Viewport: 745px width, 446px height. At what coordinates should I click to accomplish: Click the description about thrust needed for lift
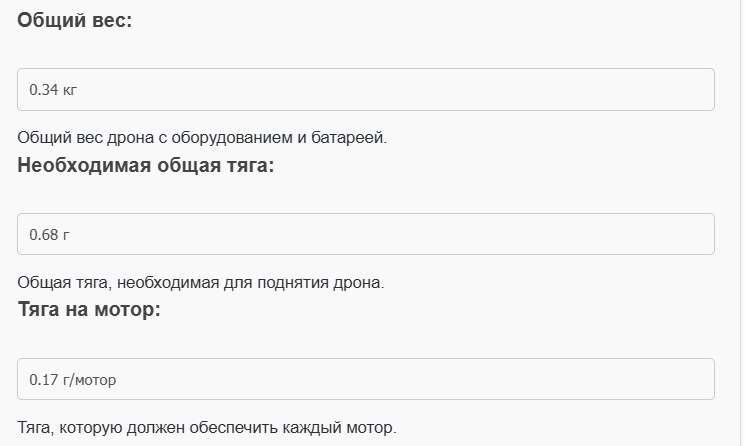click(x=200, y=282)
